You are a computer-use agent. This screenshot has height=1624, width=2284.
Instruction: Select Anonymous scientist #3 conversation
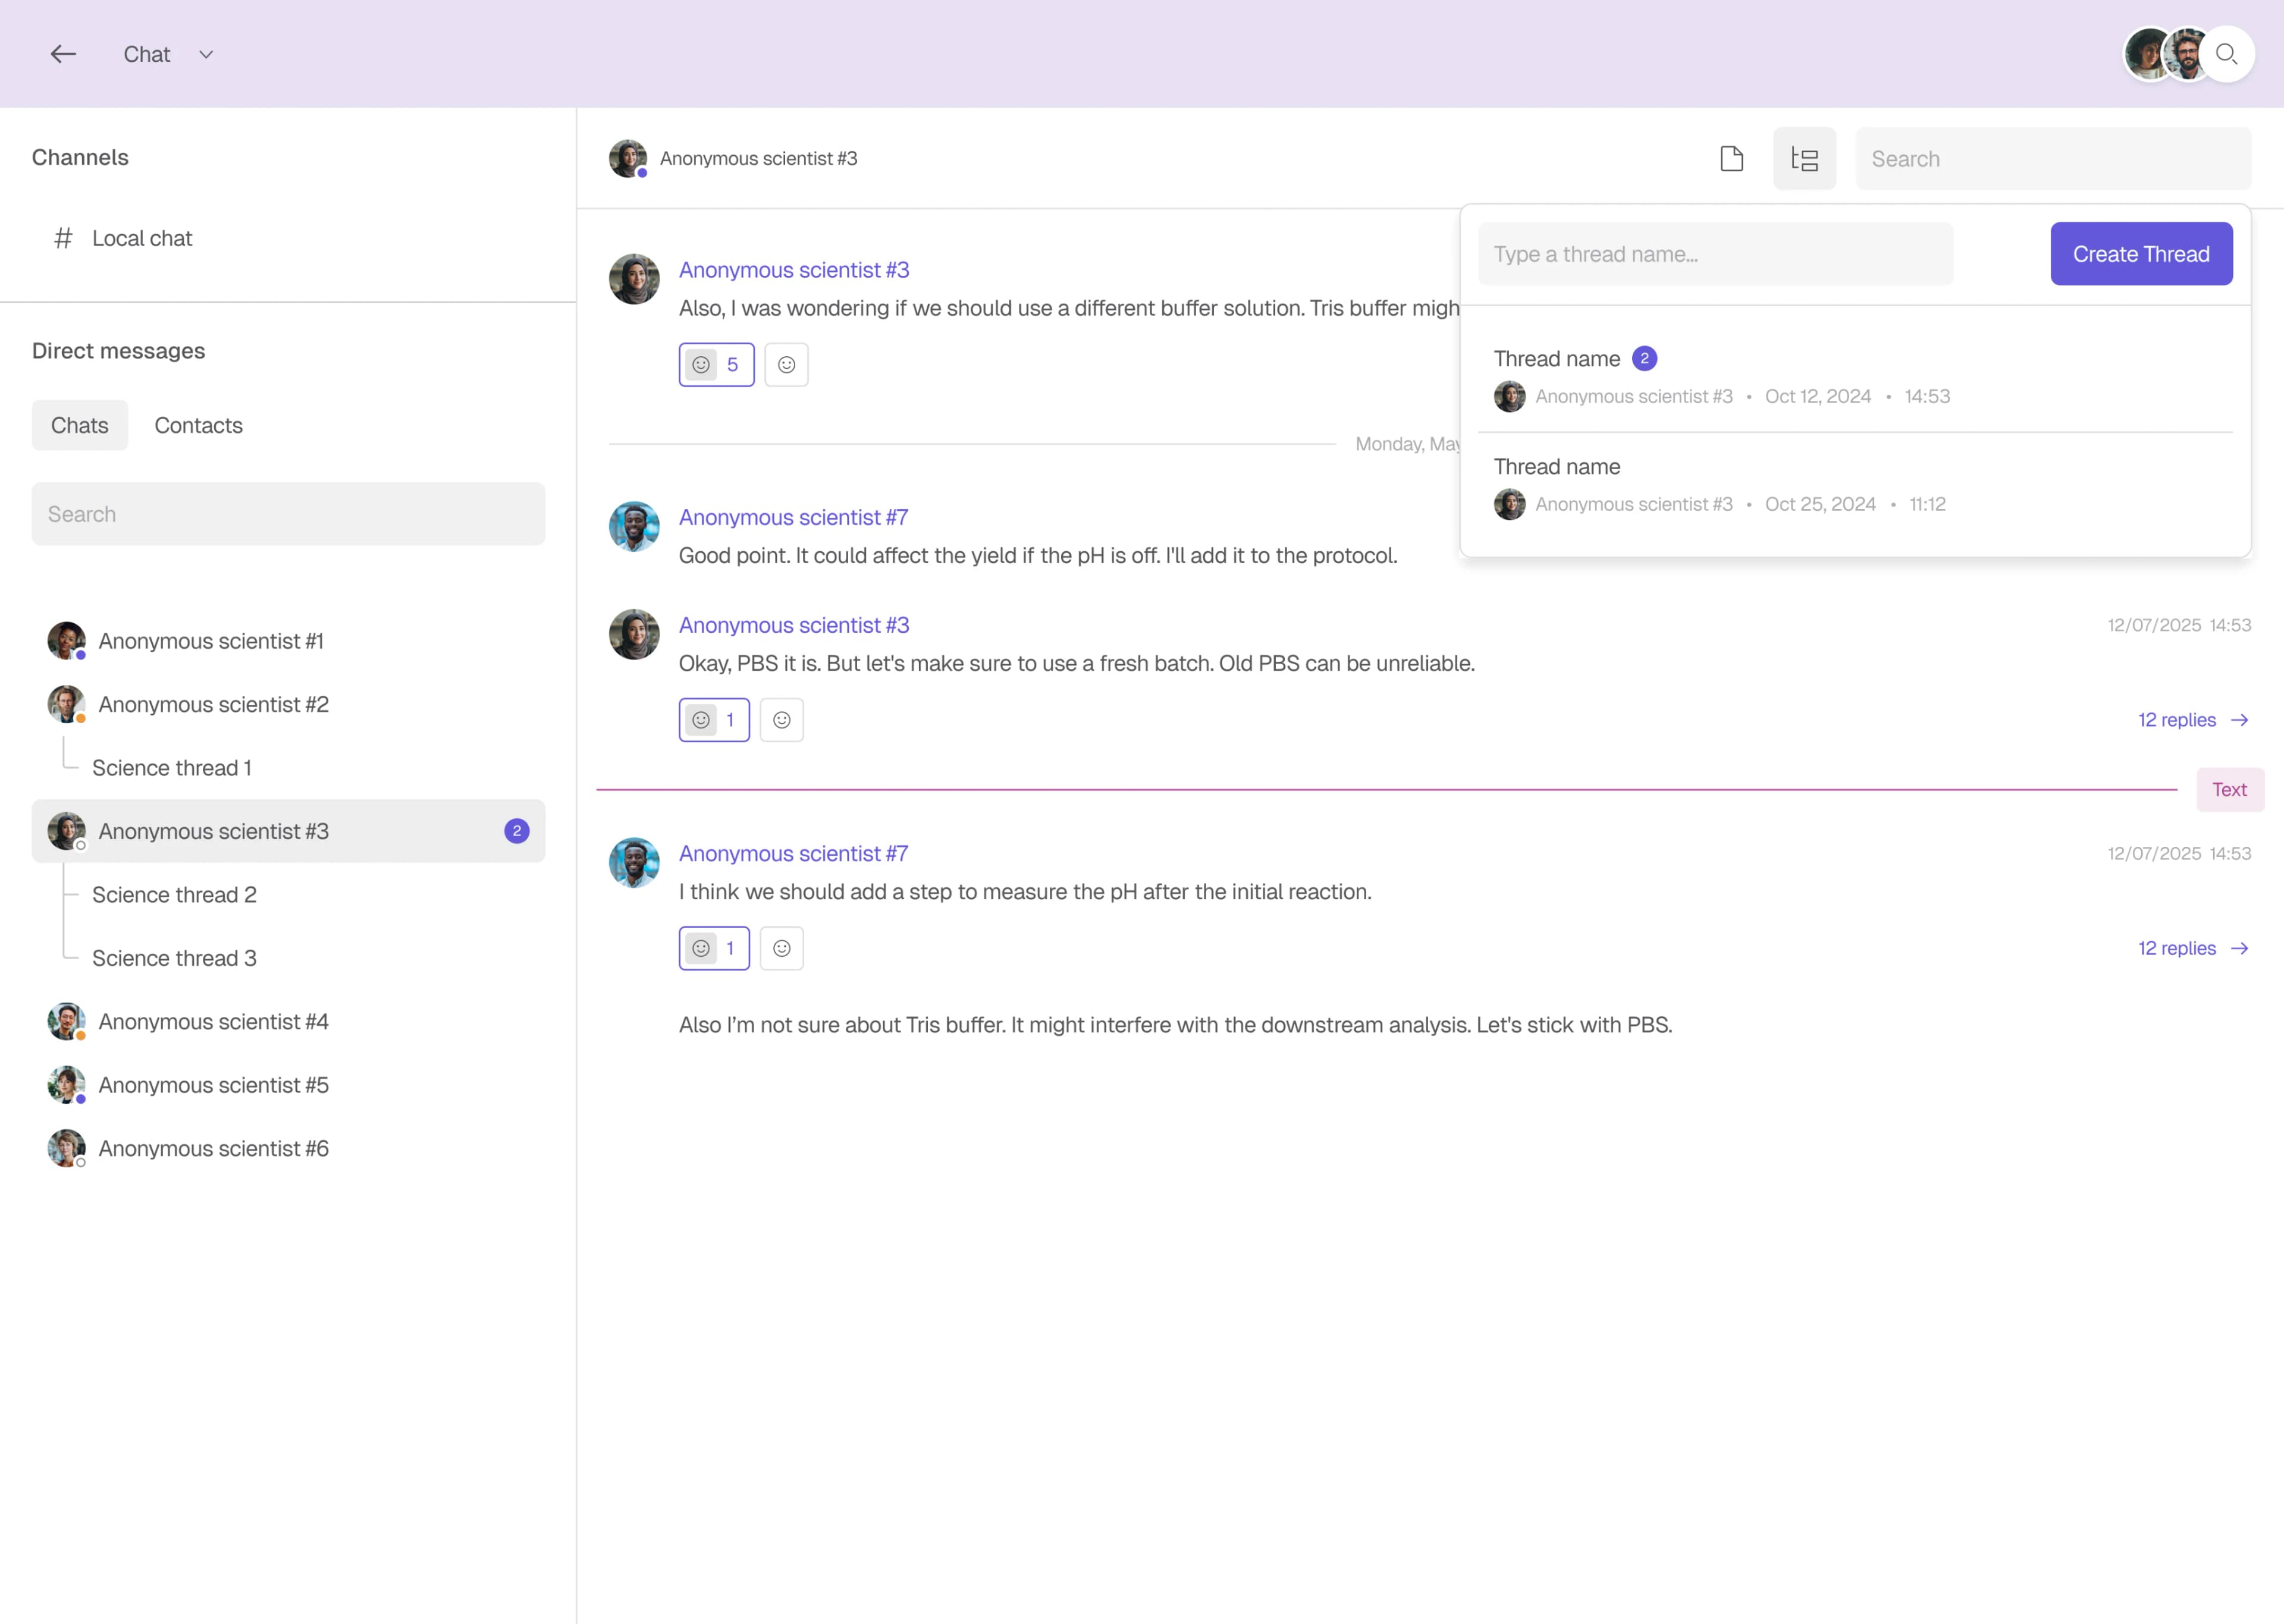[x=288, y=831]
